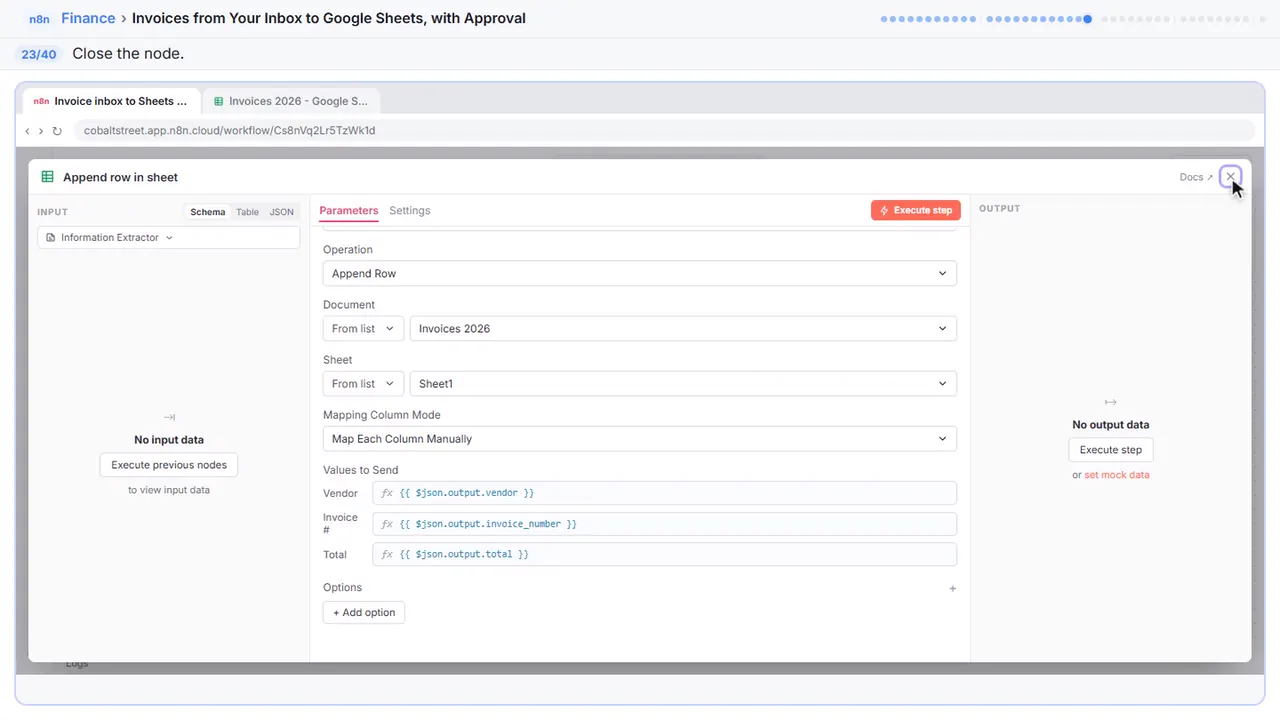Open the Finance breadcrumb link
The height and width of the screenshot is (720, 1280).
(88, 18)
